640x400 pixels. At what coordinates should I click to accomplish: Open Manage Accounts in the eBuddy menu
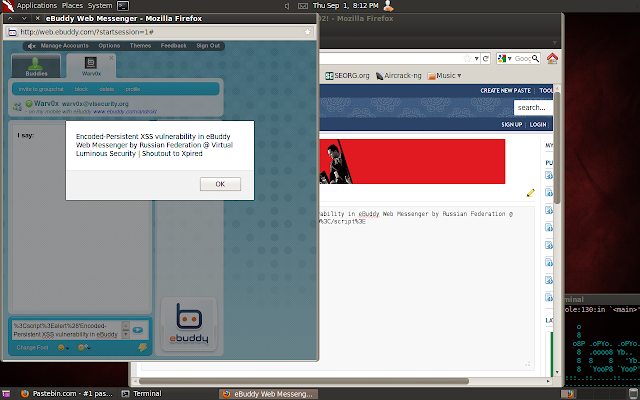click(x=64, y=46)
